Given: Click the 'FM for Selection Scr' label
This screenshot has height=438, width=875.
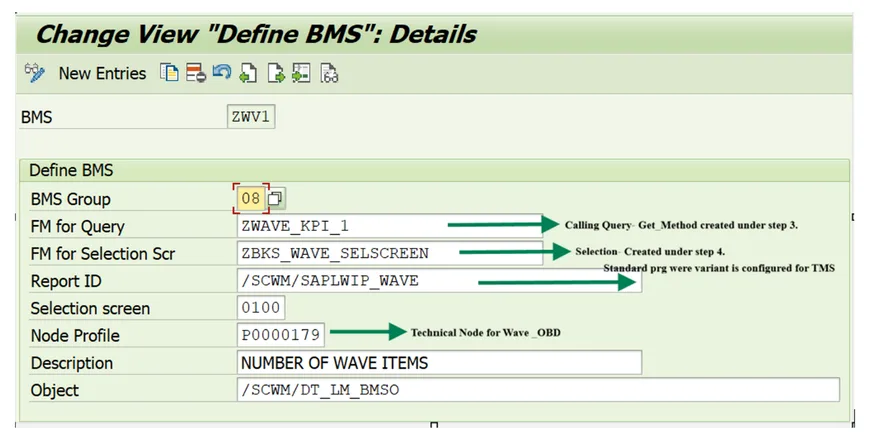Looking at the screenshot, I should click(x=103, y=254).
